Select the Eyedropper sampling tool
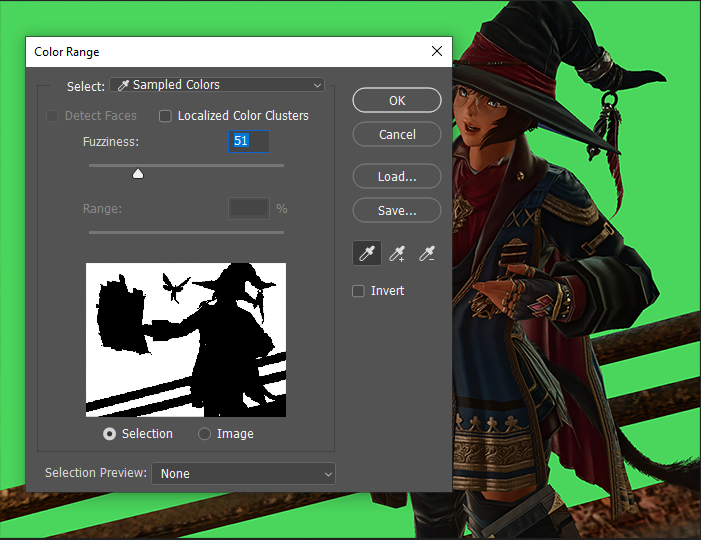The image size is (701, 540). pos(366,254)
